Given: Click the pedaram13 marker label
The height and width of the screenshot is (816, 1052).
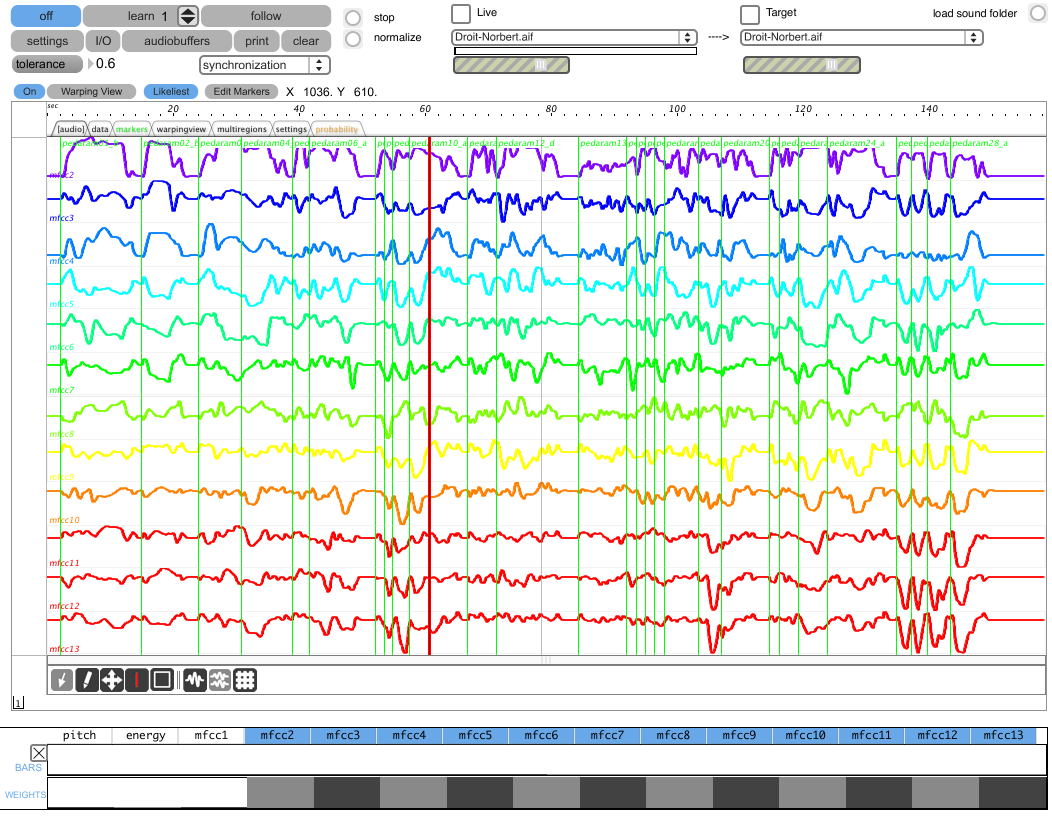Looking at the screenshot, I should click(603, 143).
